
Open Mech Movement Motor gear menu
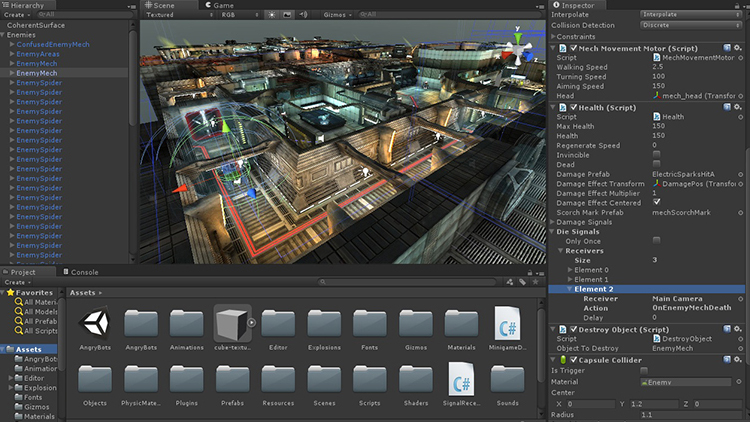click(738, 48)
